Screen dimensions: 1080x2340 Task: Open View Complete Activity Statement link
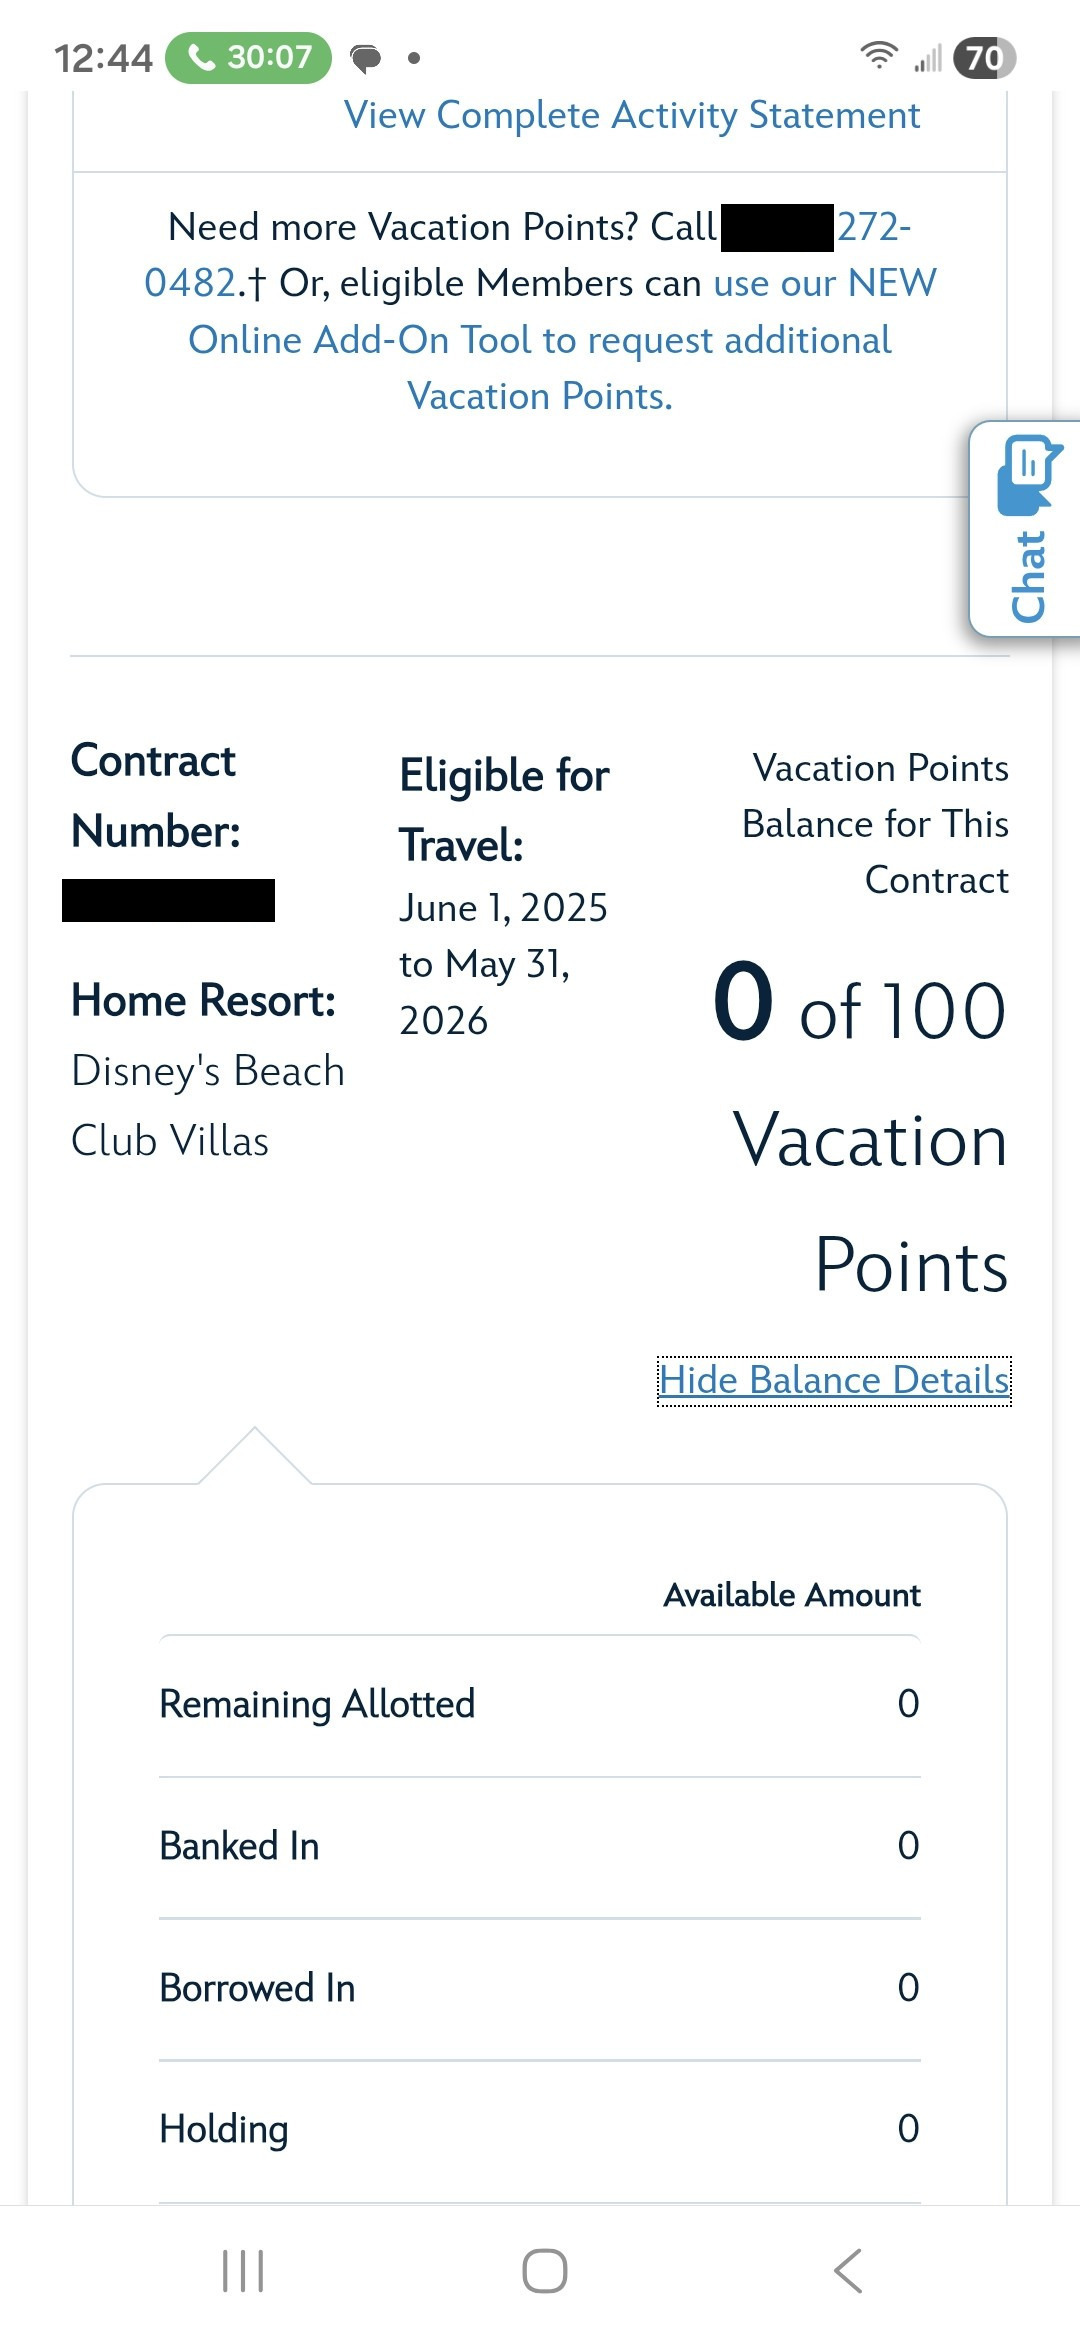pos(632,115)
